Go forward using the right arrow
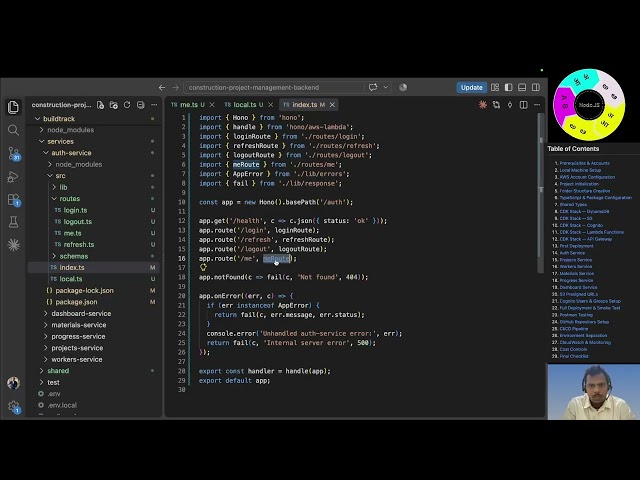Image resolution: width=640 pixels, height=480 pixels. pyautogui.click(x=176, y=87)
